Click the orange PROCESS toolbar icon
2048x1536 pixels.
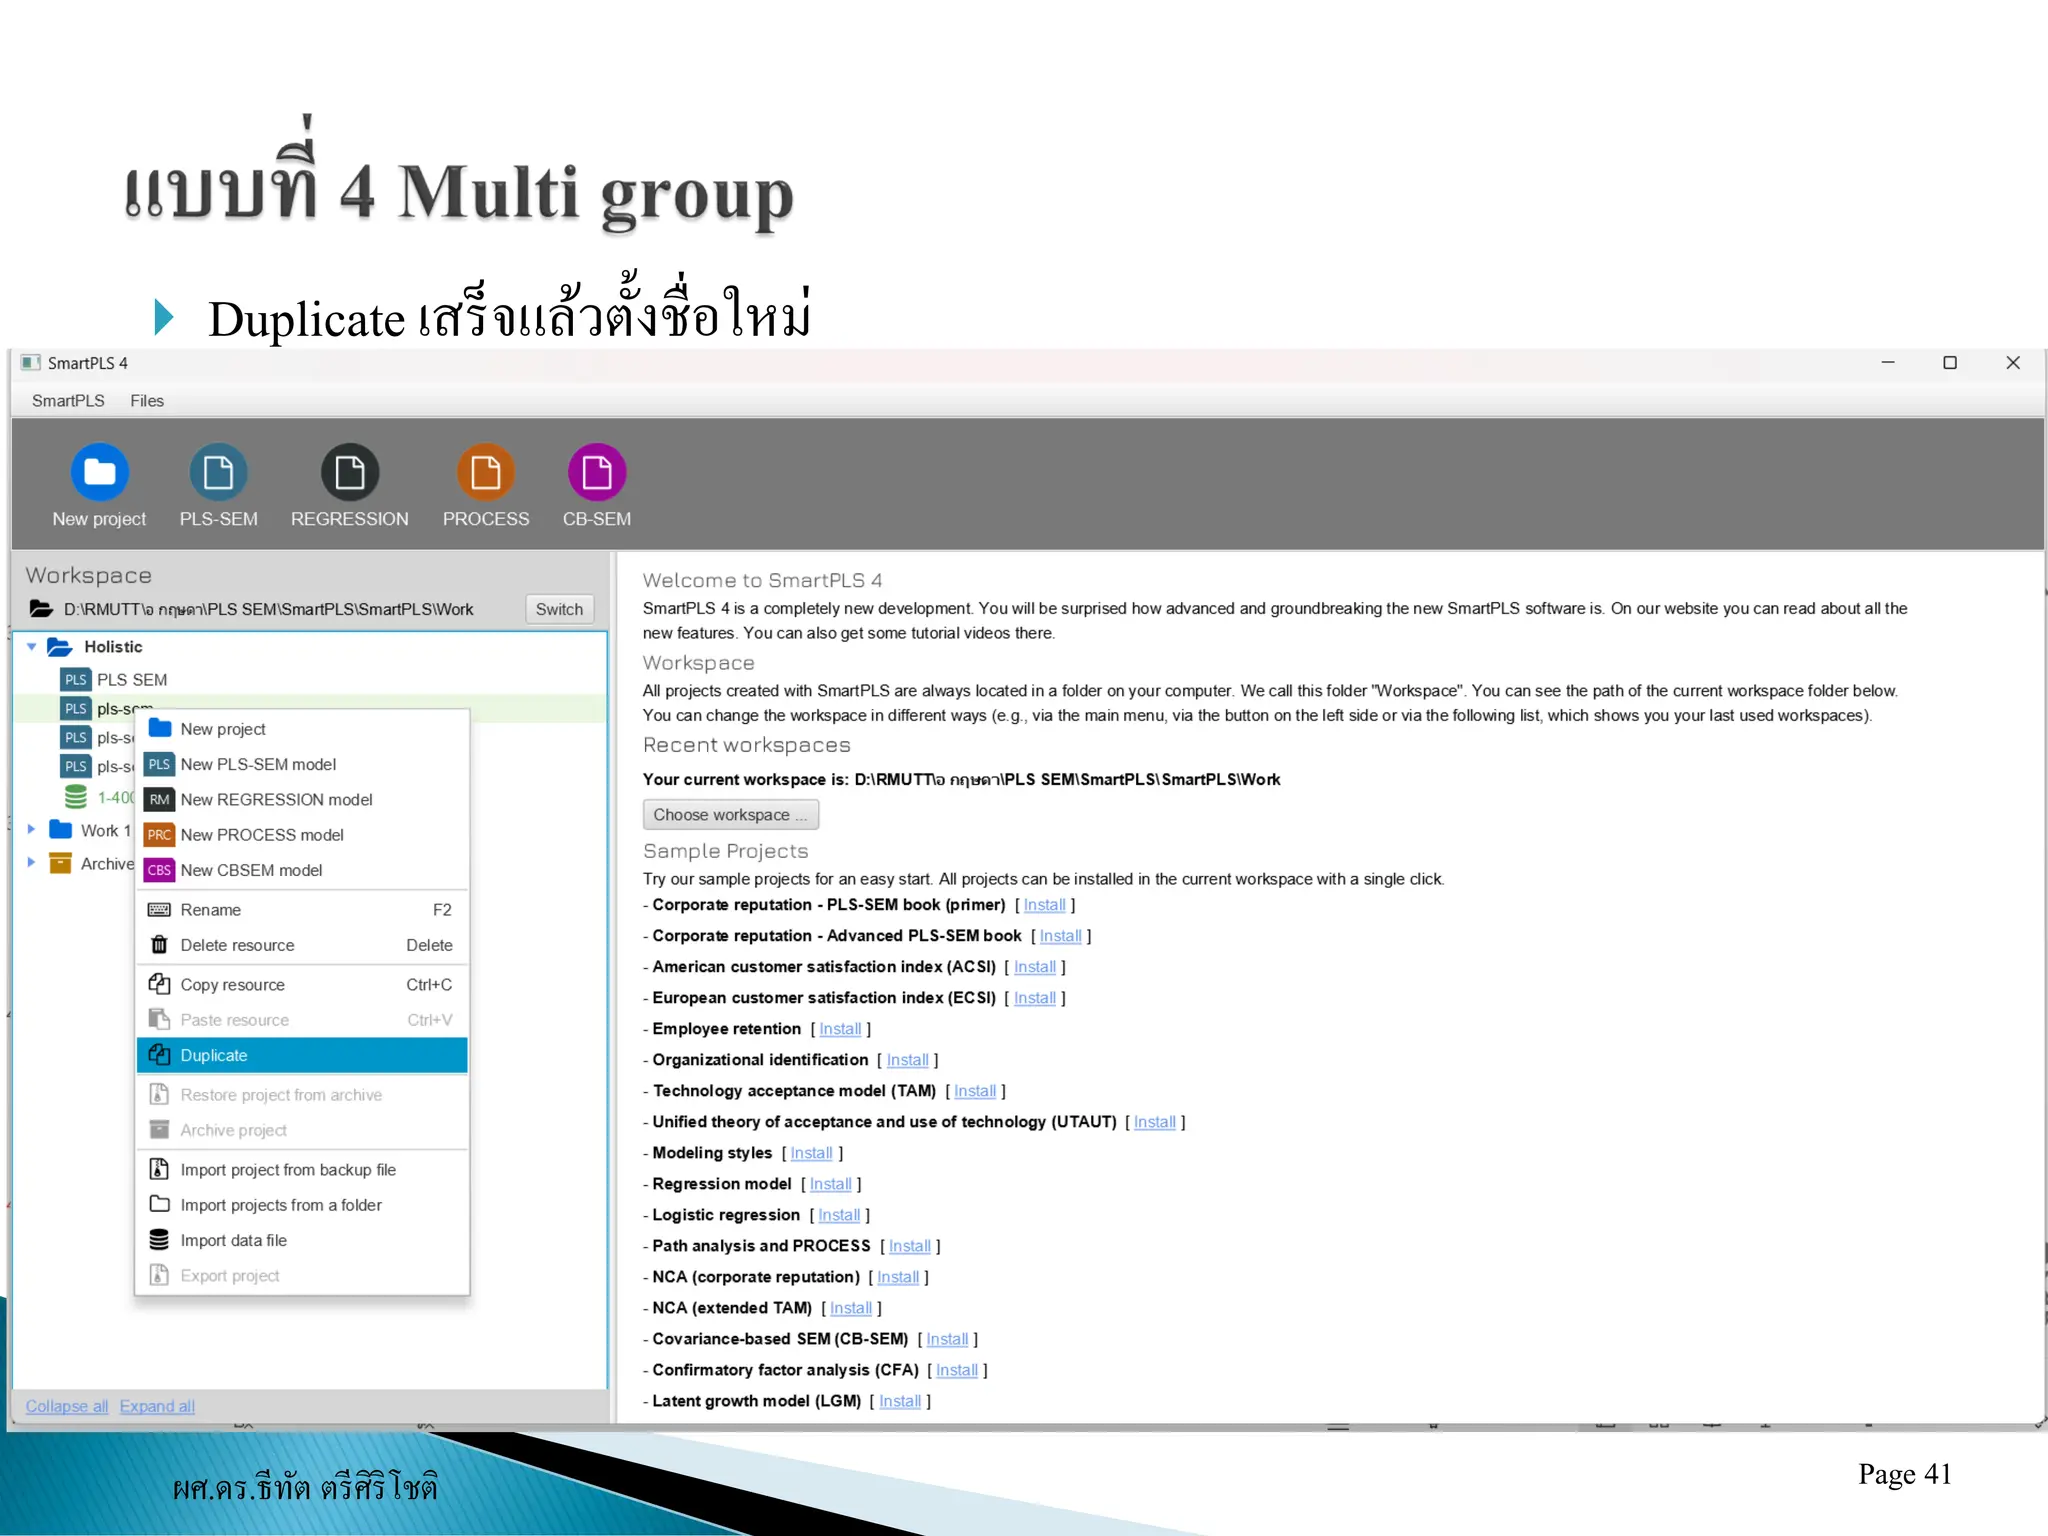pos(485,472)
